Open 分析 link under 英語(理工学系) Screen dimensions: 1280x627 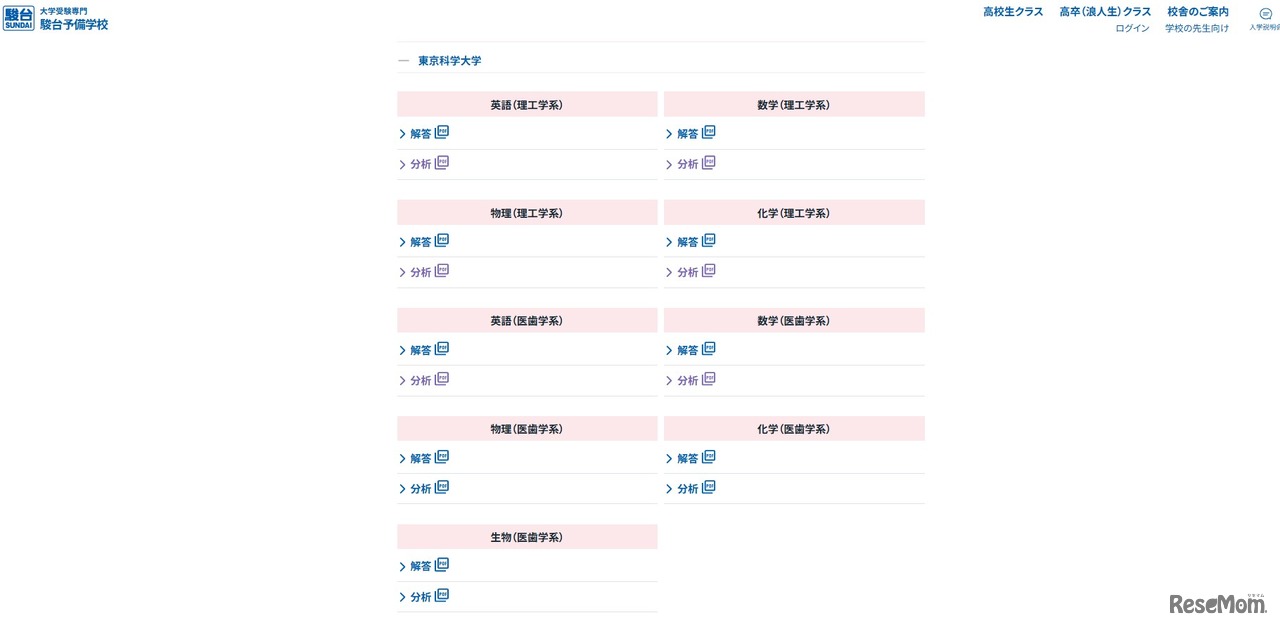click(x=420, y=164)
